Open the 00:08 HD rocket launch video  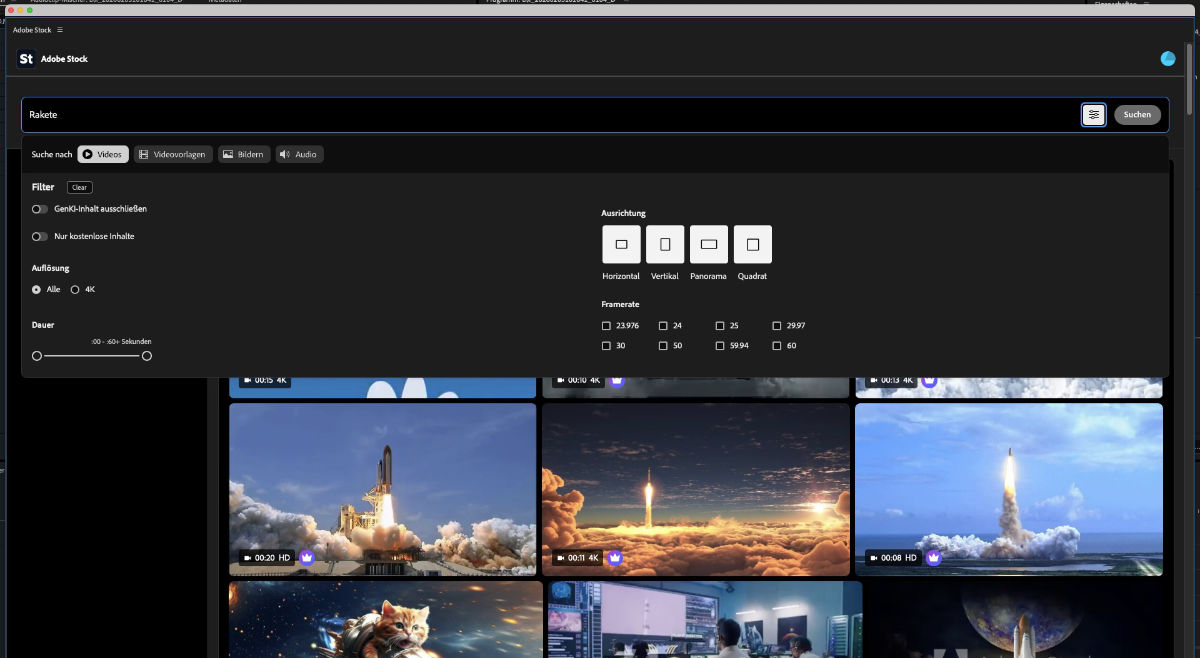[x=1009, y=489]
